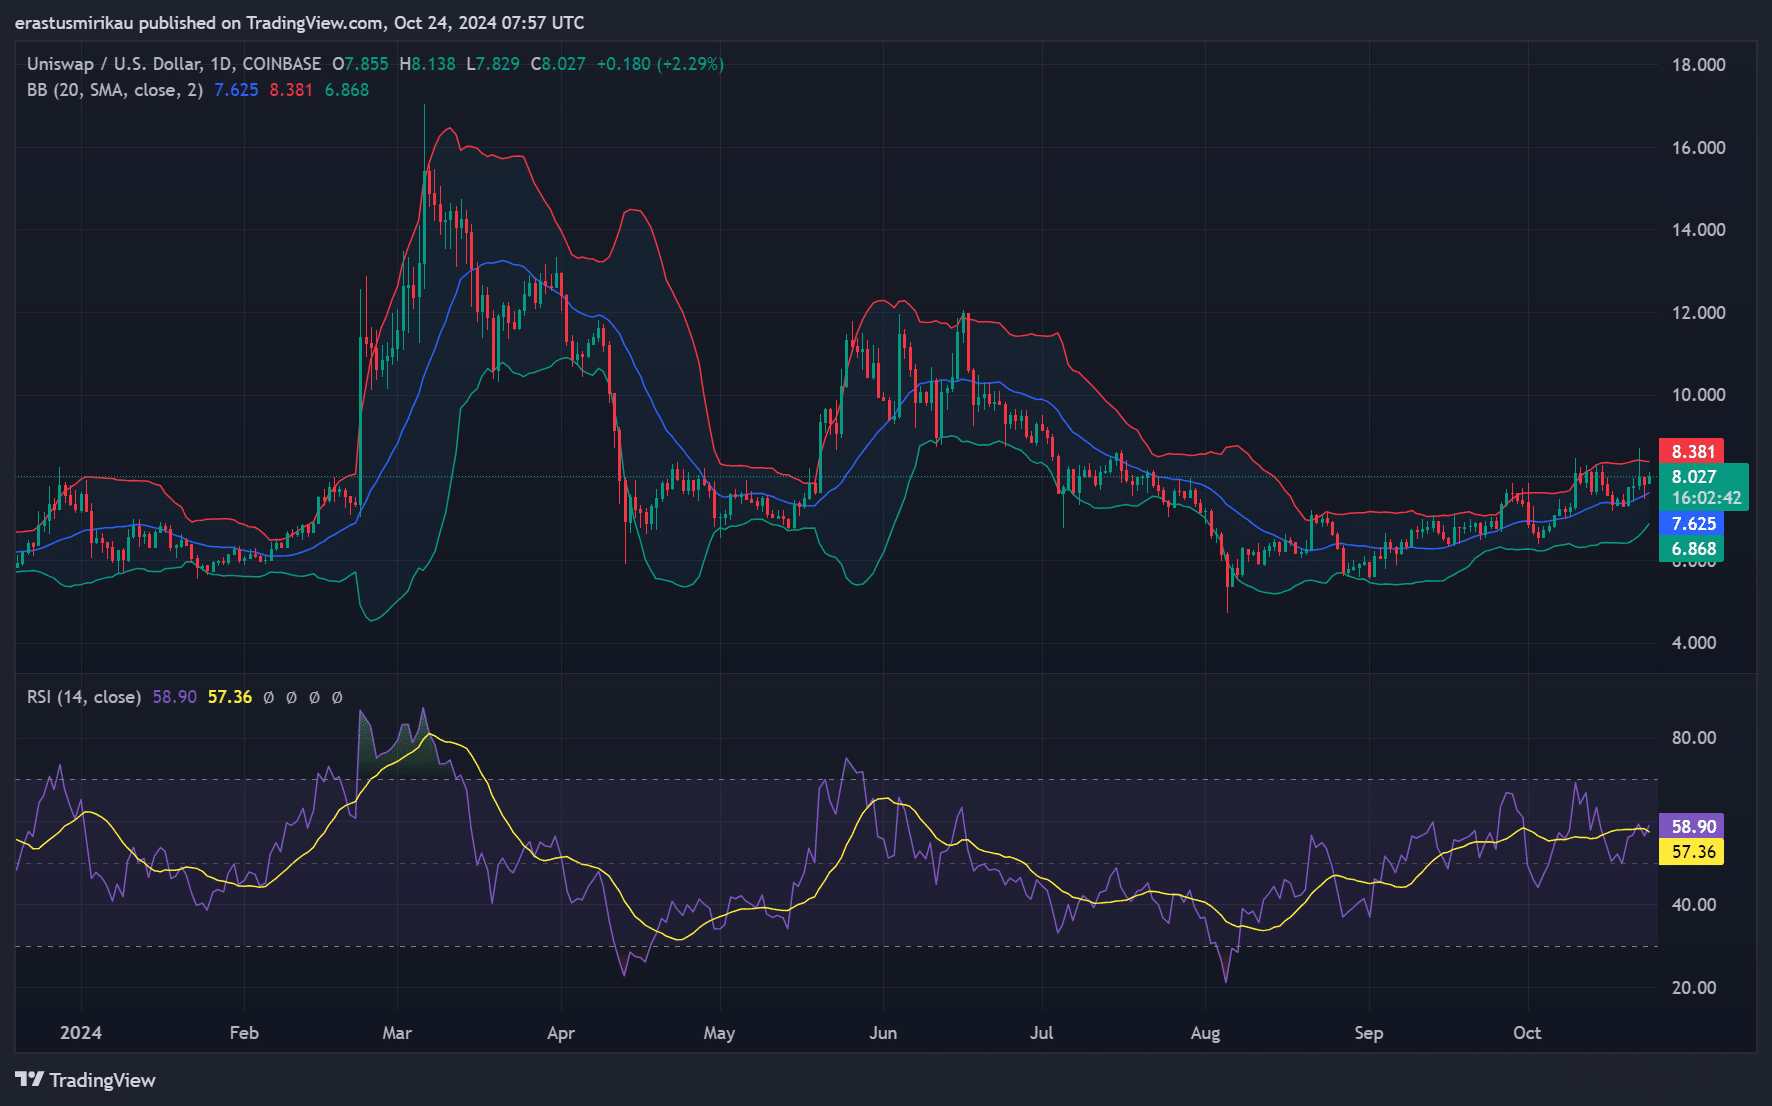Screen dimensions: 1772x1106
Task: Click the green 6.868 price axis tag
Action: 1692,549
